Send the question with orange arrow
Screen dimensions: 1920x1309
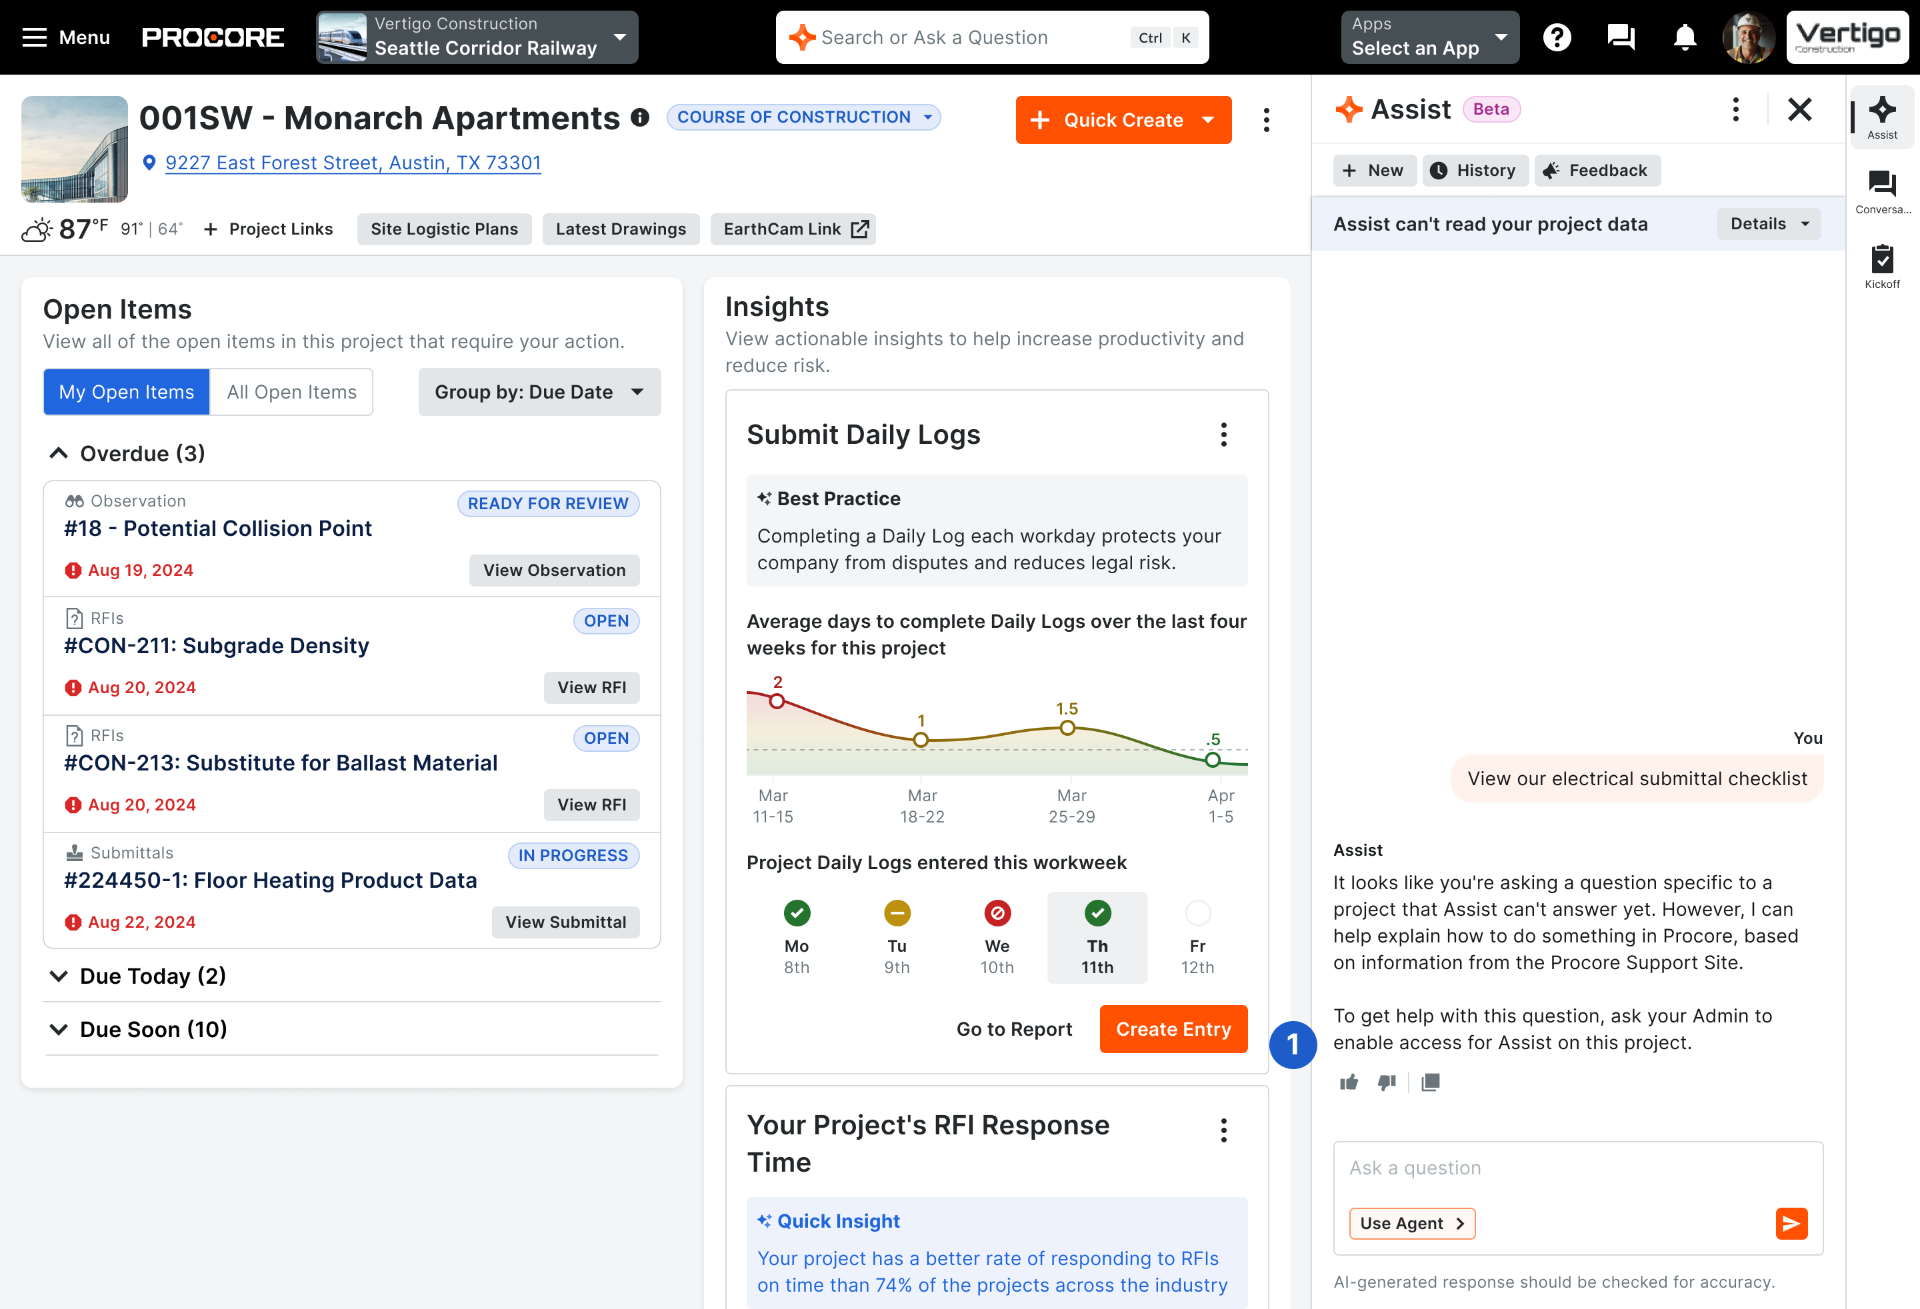click(1791, 1223)
